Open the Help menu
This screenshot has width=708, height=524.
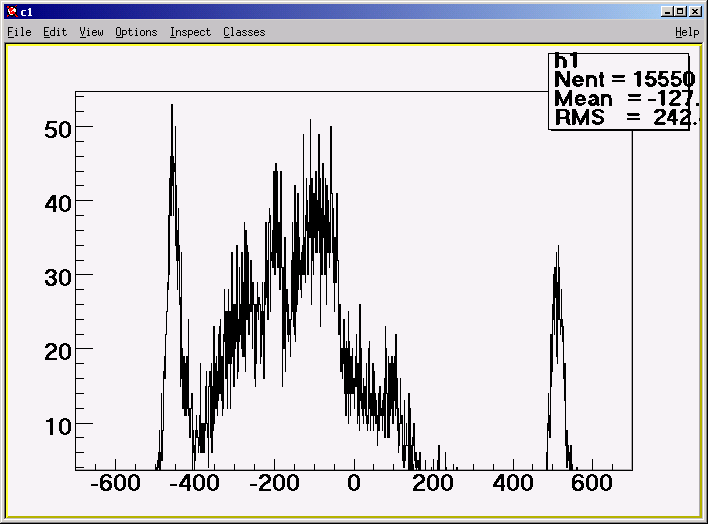pos(687,32)
